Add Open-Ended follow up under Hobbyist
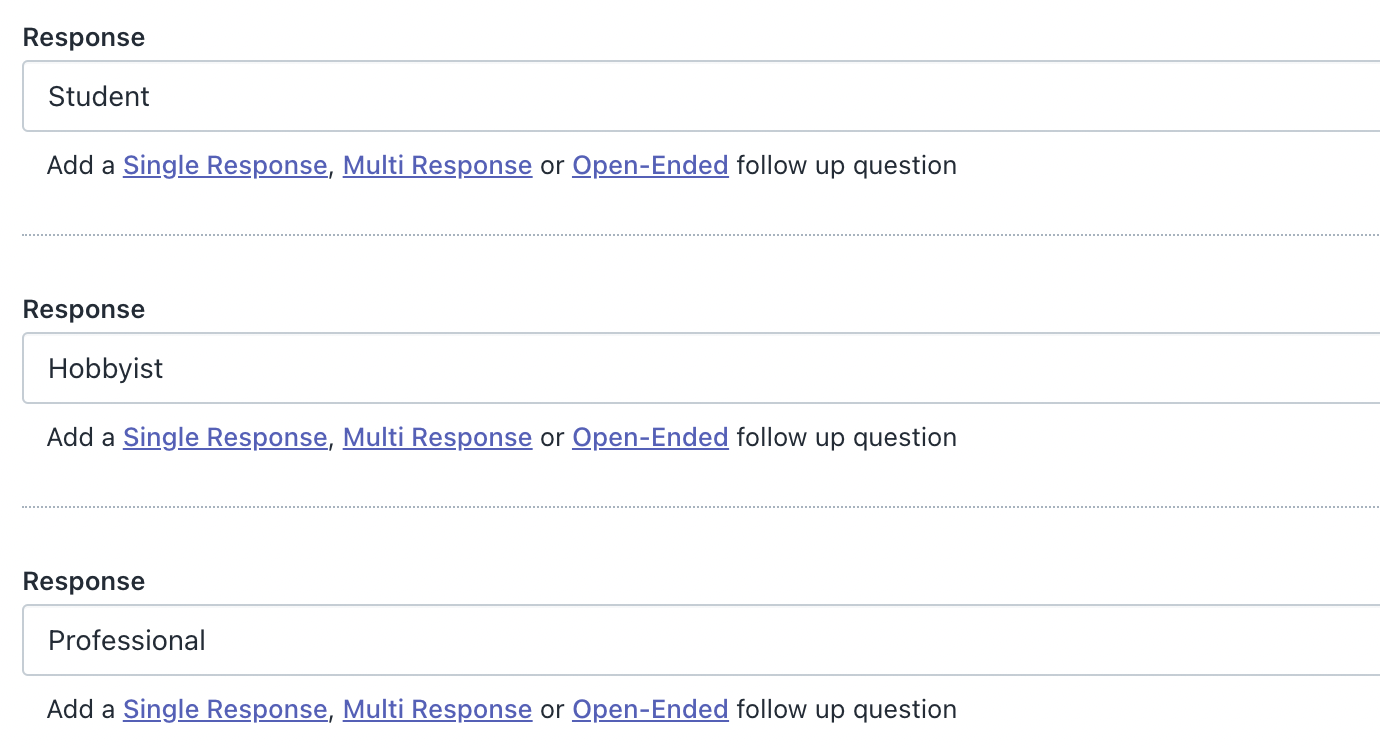Image resolution: width=1380 pixels, height=748 pixels. point(650,437)
